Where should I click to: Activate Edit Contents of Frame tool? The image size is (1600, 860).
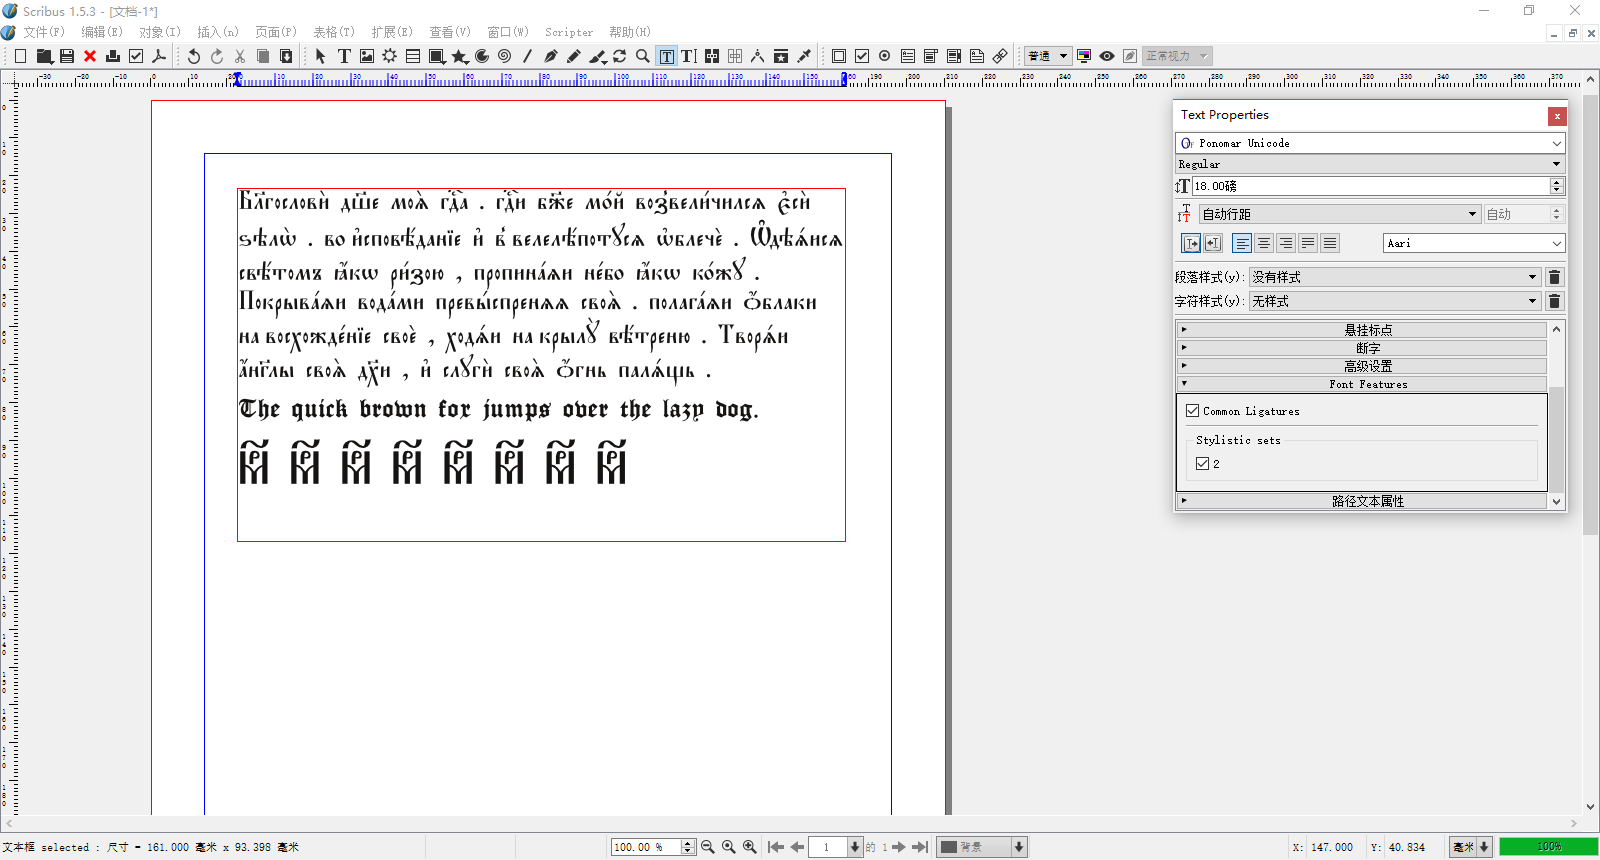coord(666,56)
